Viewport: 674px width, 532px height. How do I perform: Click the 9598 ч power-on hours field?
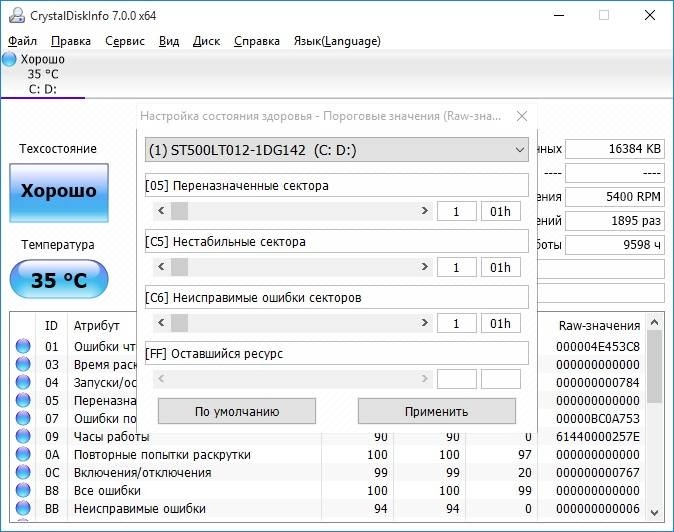pos(615,245)
